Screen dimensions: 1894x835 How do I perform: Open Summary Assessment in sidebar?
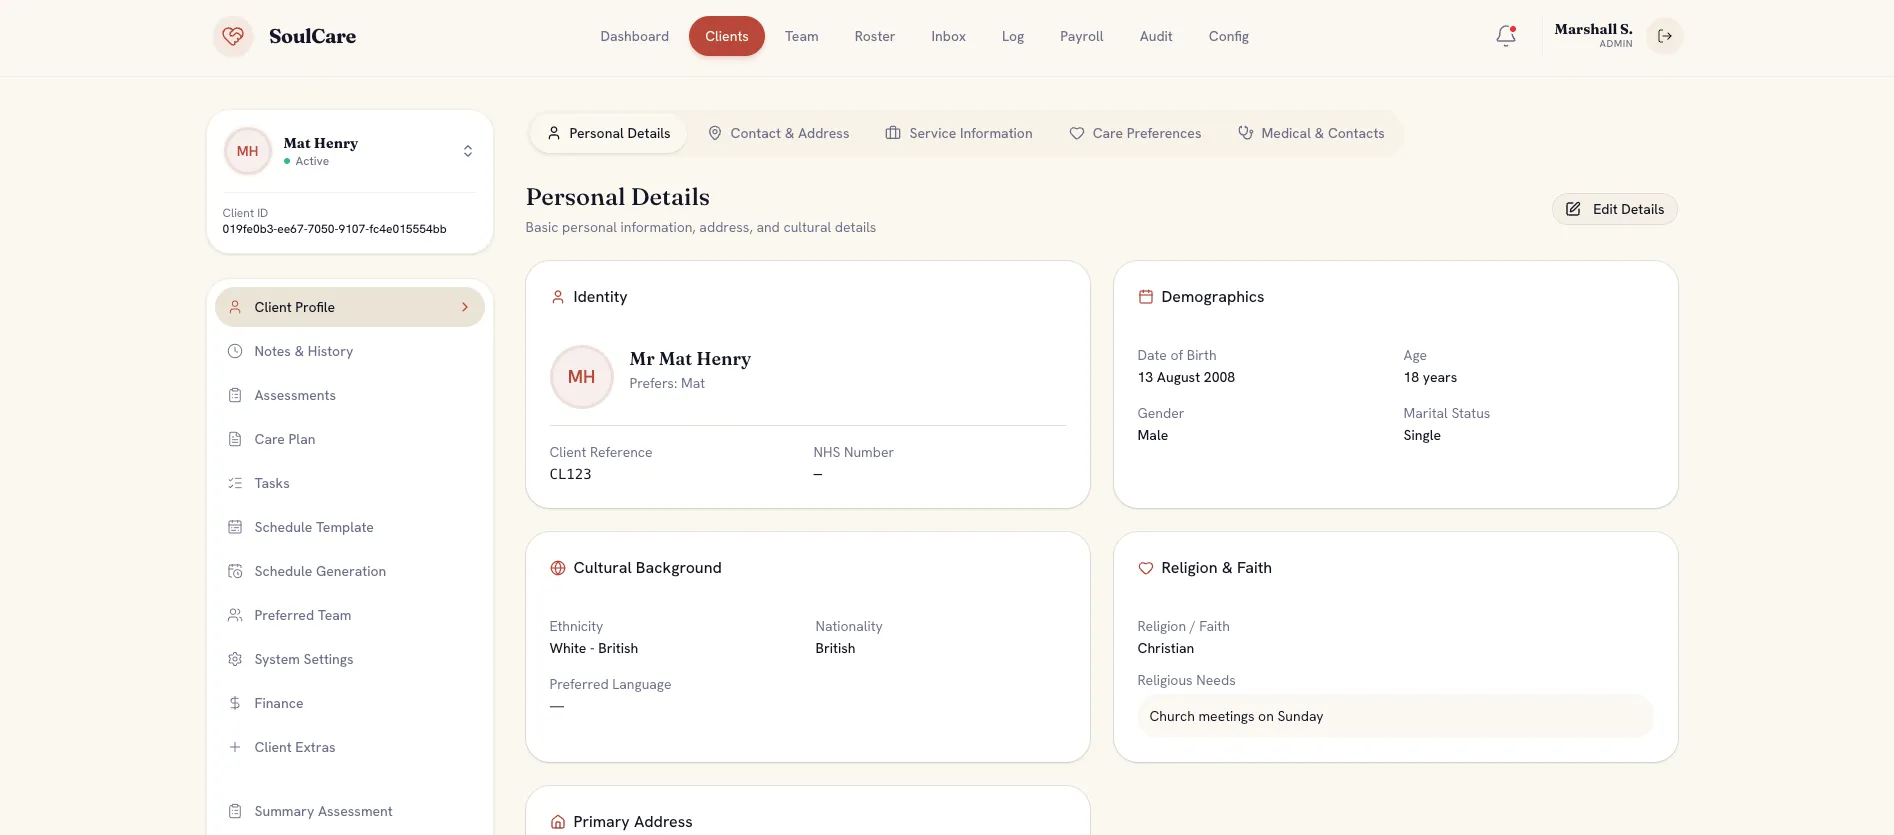coord(350,811)
